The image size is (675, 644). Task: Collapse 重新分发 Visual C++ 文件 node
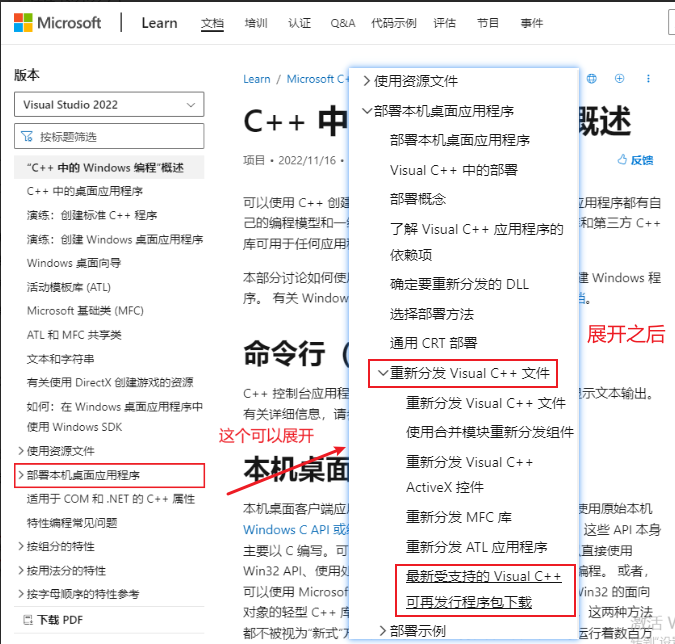pyautogui.click(x=383, y=373)
